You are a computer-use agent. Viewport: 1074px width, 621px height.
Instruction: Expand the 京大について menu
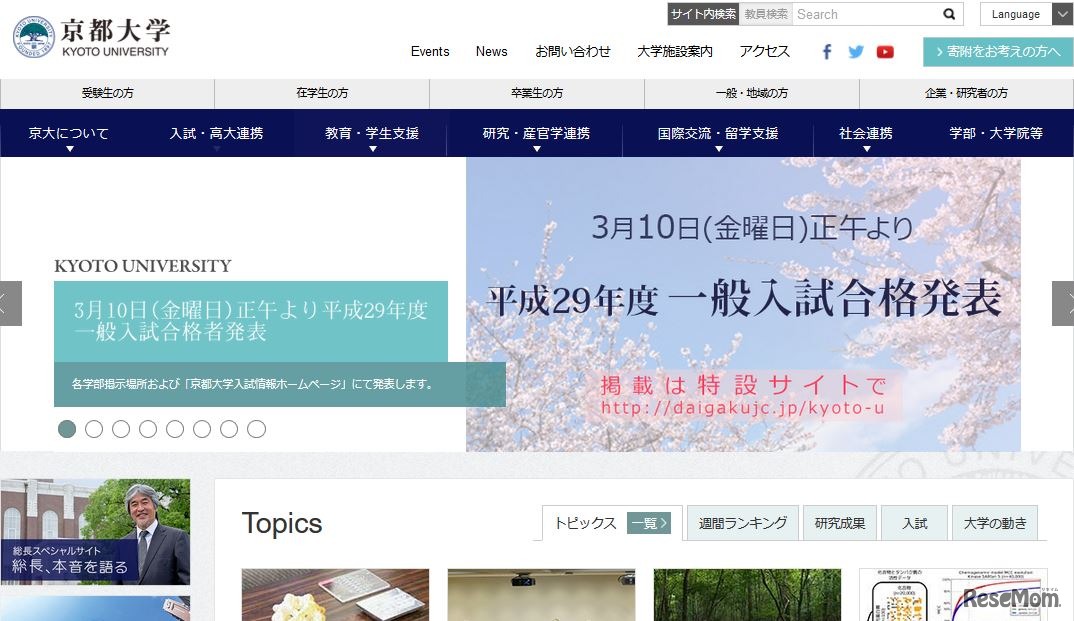pos(69,134)
